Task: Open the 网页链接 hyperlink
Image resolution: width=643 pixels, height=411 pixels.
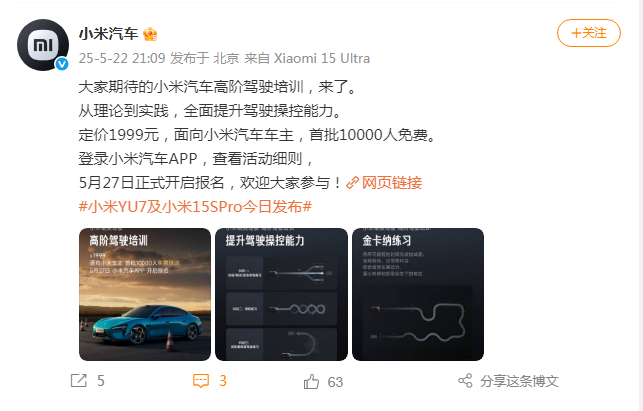Action: pos(392,183)
